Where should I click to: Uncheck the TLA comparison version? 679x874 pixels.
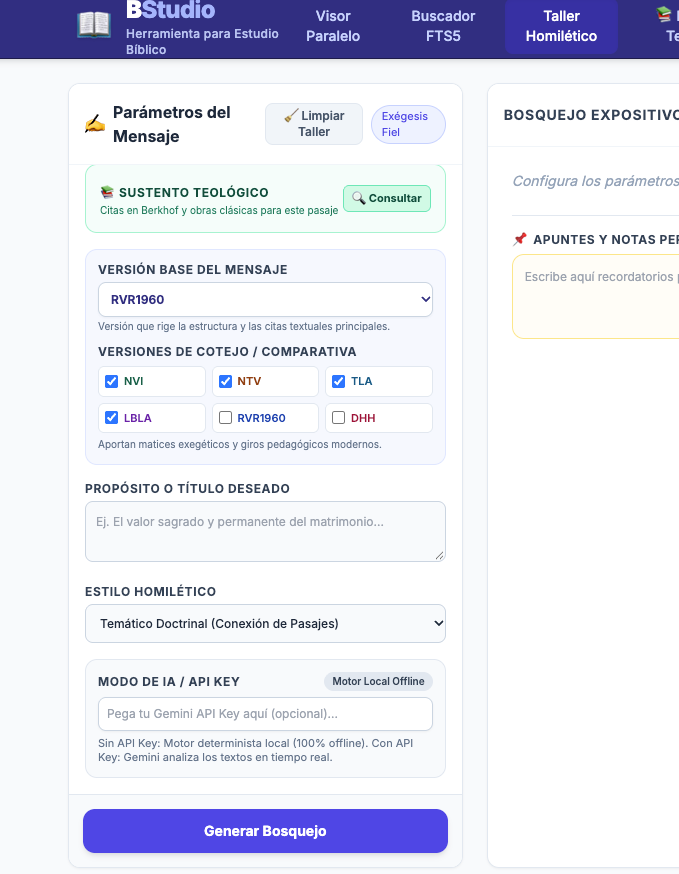coord(338,381)
